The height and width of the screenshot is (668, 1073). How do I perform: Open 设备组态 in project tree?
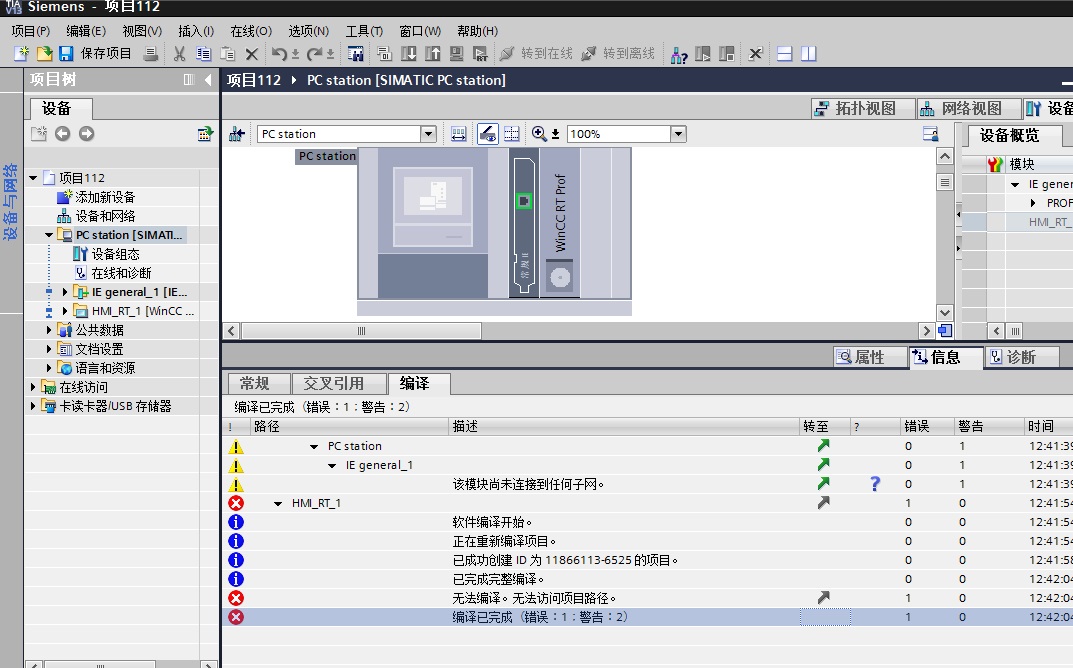(x=116, y=254)
